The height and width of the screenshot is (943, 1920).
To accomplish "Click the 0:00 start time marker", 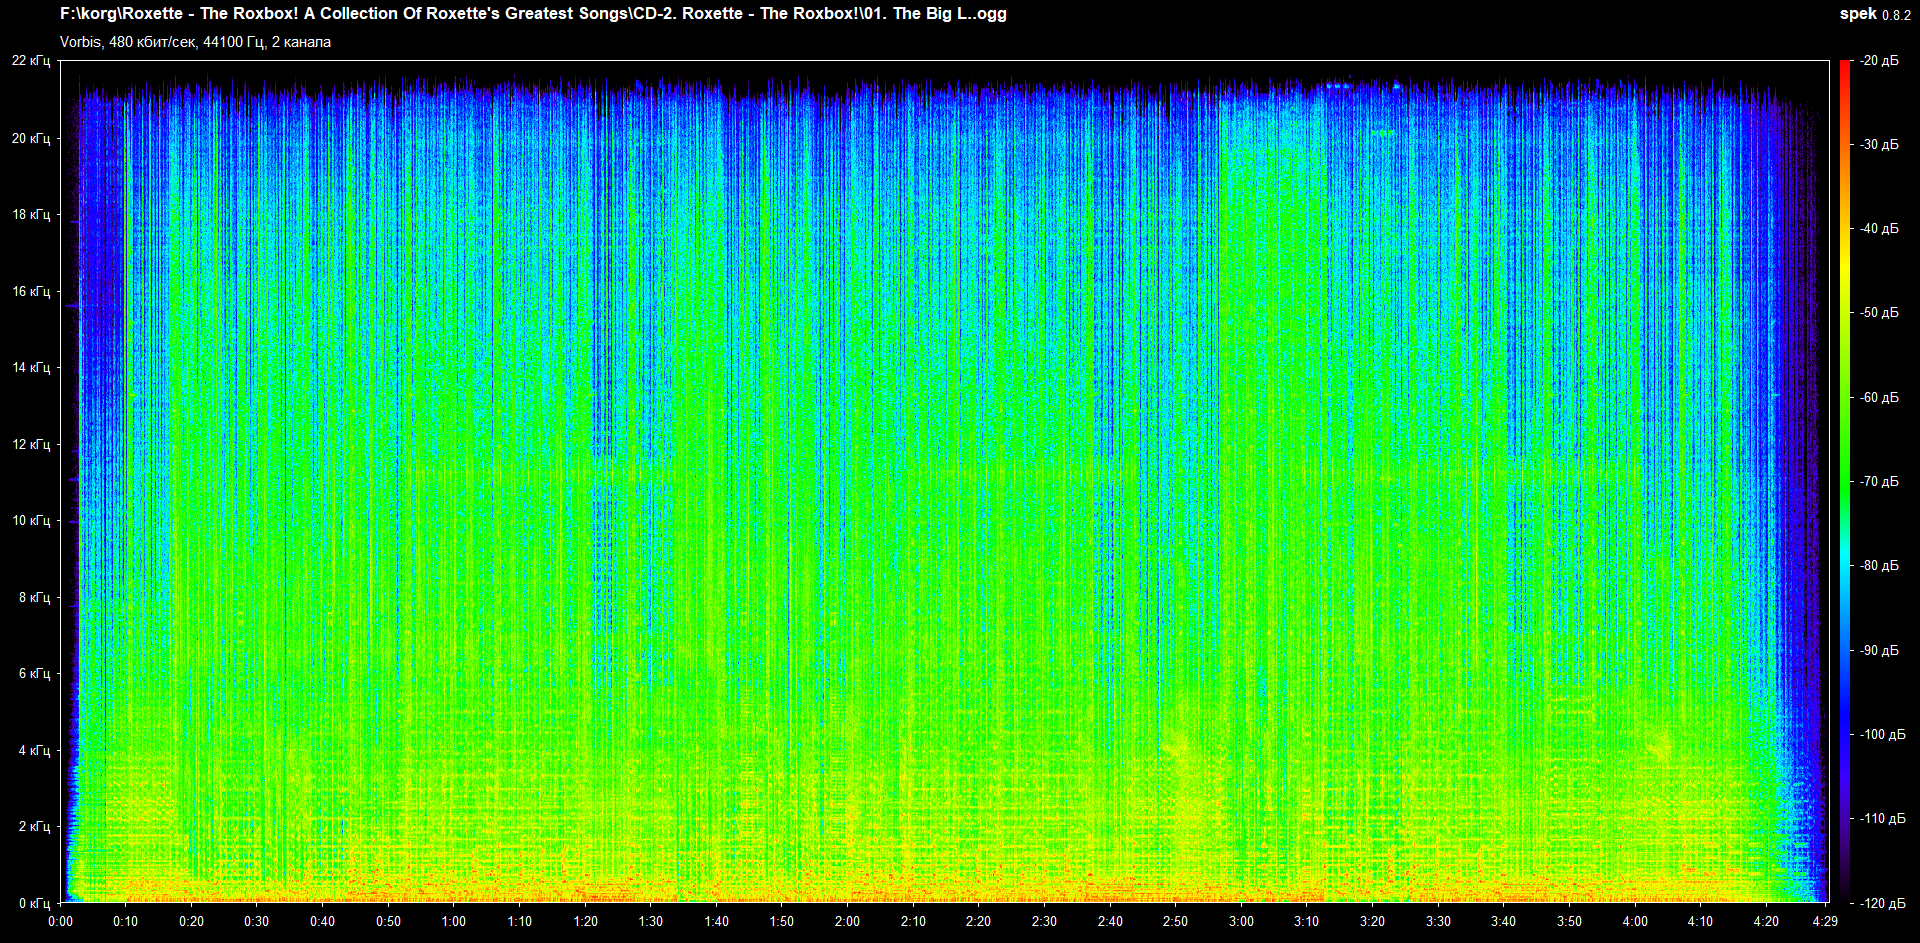I will coord(60,921).
